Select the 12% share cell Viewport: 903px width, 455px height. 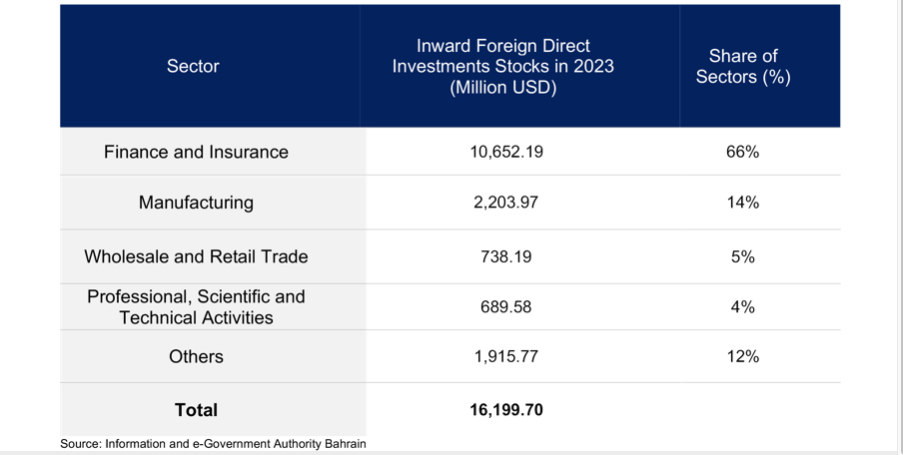pyautogui.click(x=742, y=357)
